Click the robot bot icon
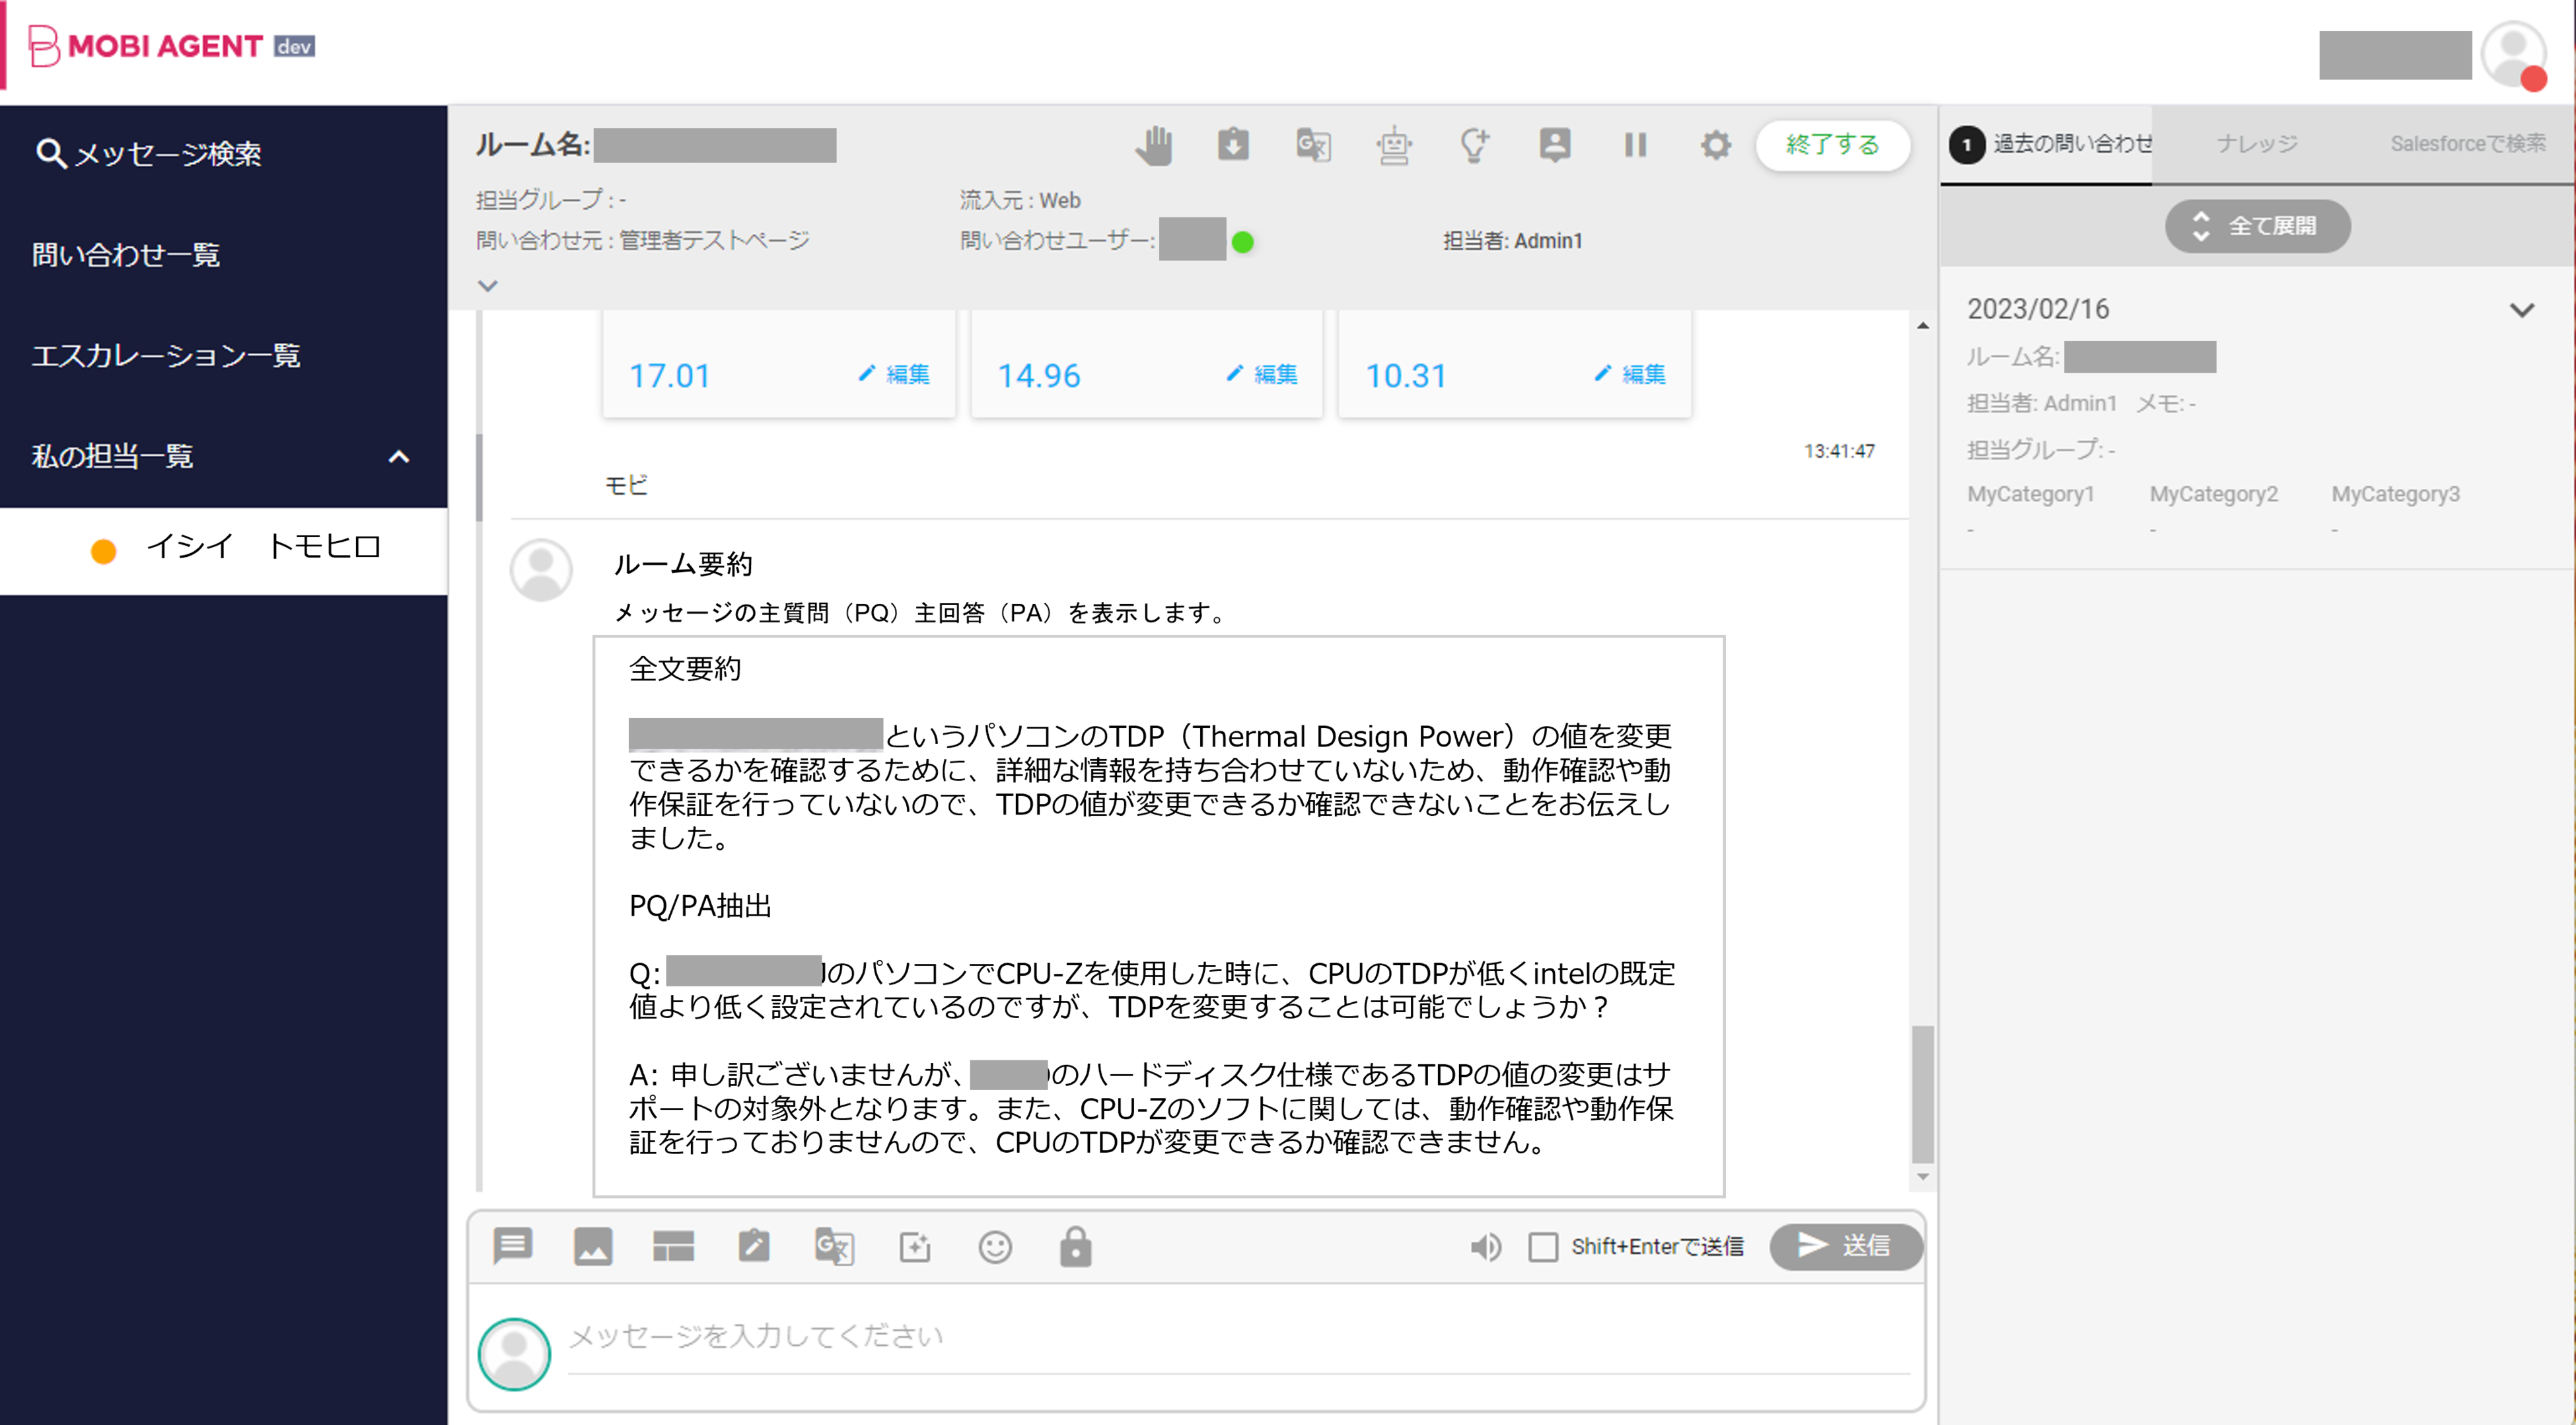Image resolution: width=2576 pixels, height=1425 pixels. [1393, 146]
